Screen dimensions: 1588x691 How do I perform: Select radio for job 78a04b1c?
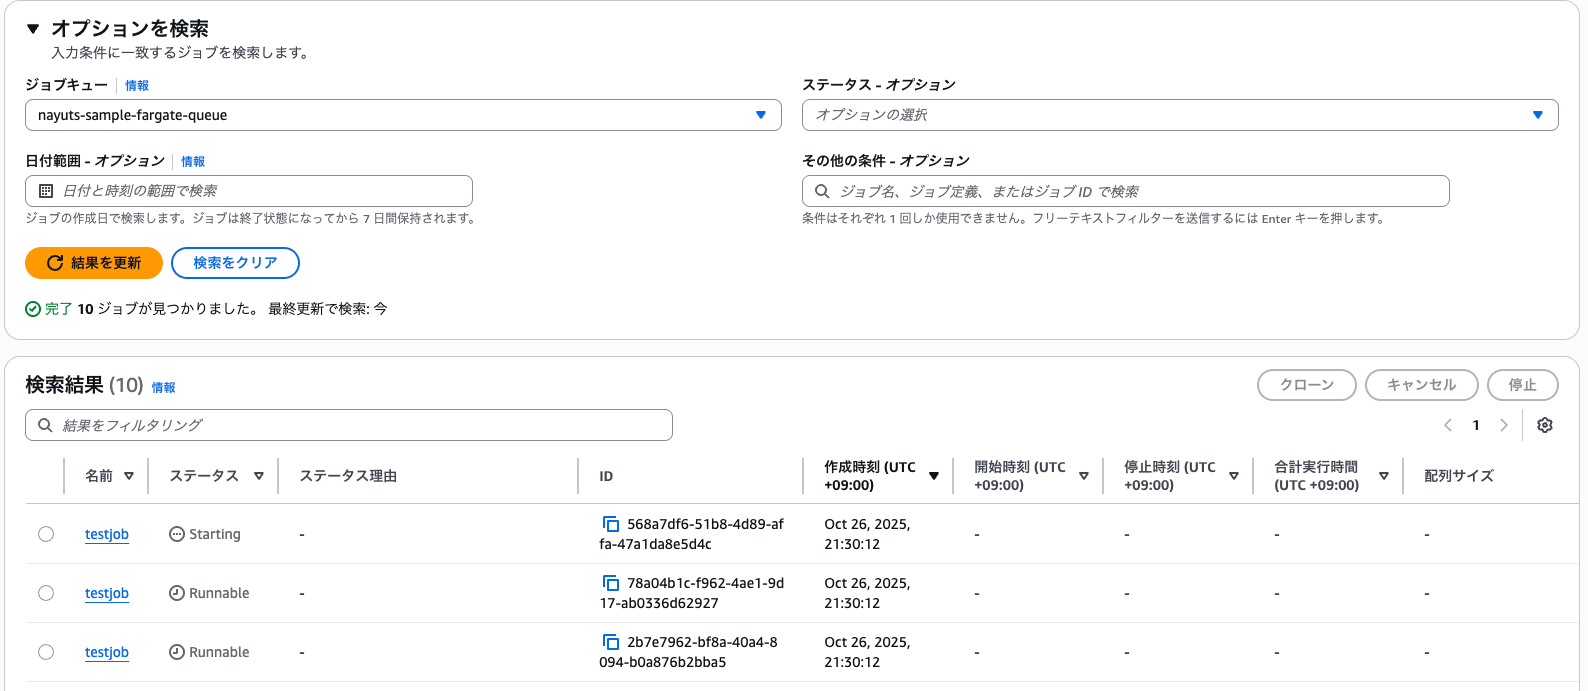pyautogui.click(x=46, y=593)
